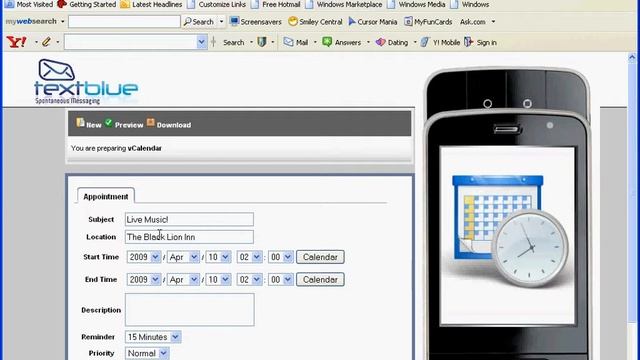The width and height of the screenshot is (640, 360).
Task: Open Yahoo Dating toolbar icon
Action: tap(392, 42)
